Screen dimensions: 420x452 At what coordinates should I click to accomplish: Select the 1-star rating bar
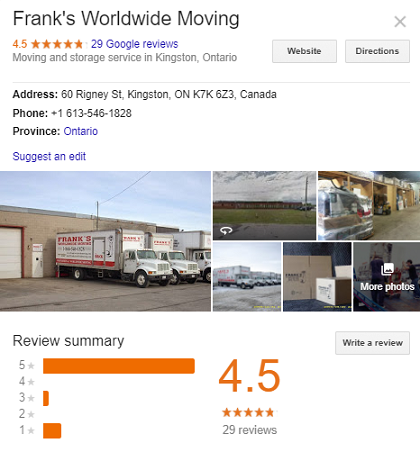click(52, 430)
